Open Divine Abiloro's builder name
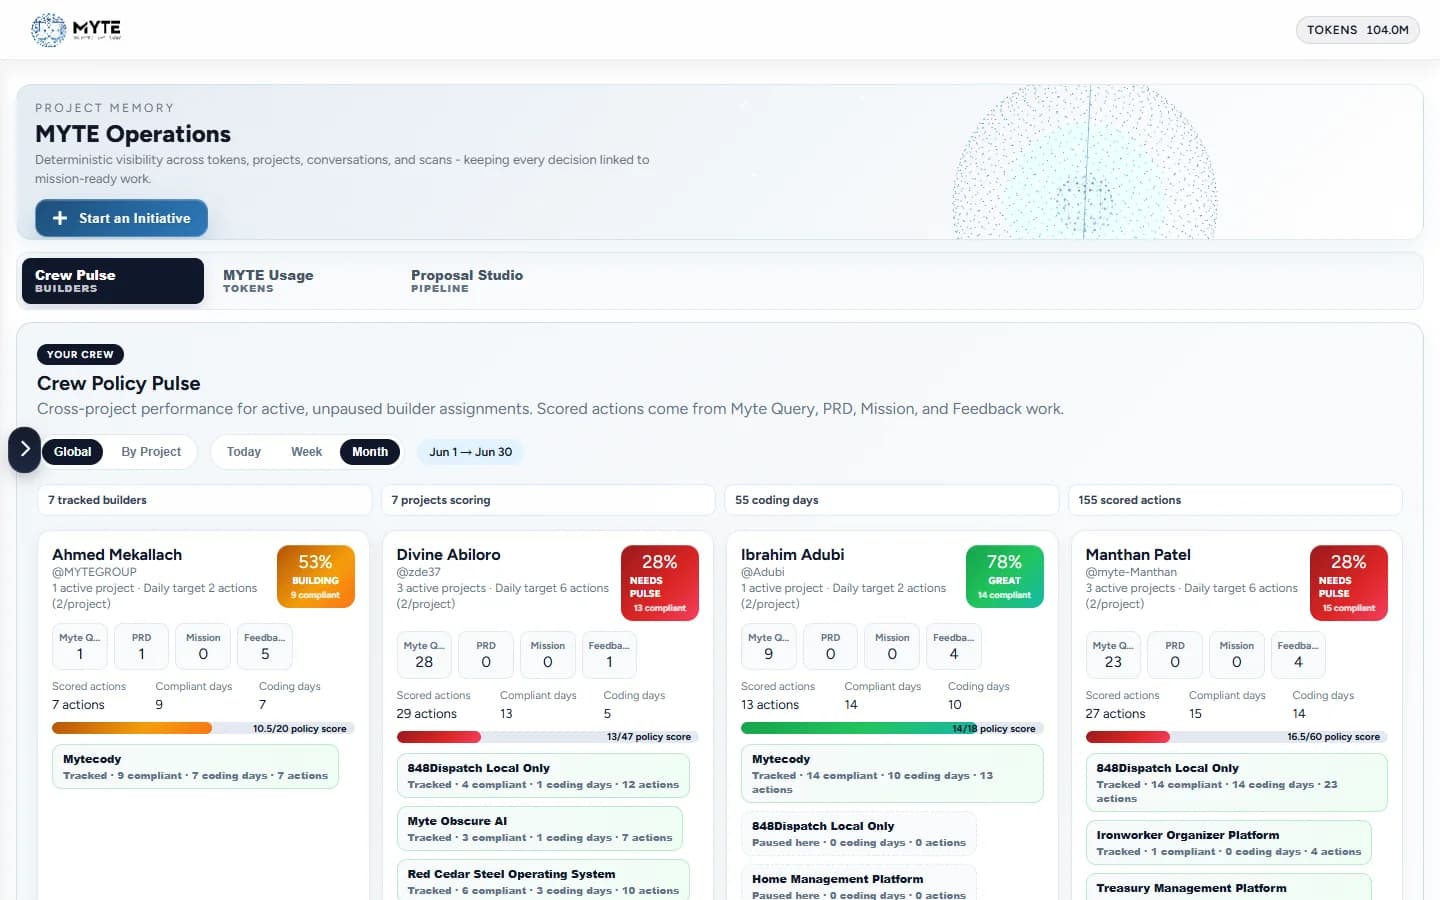Screen dimensions: 1440x900 [448, 555]
